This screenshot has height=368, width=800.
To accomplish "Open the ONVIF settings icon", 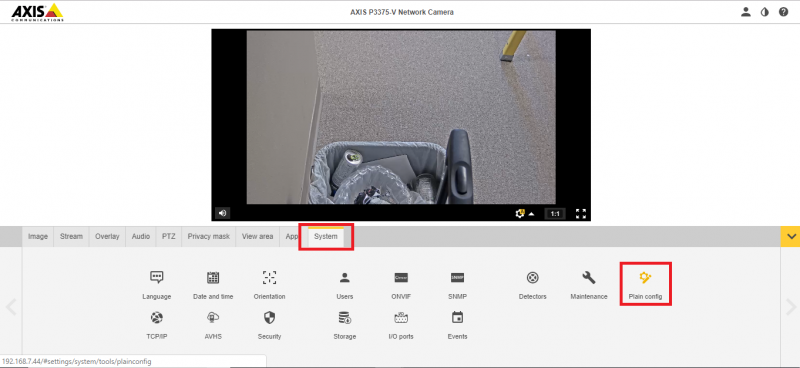I will [401, 278].
